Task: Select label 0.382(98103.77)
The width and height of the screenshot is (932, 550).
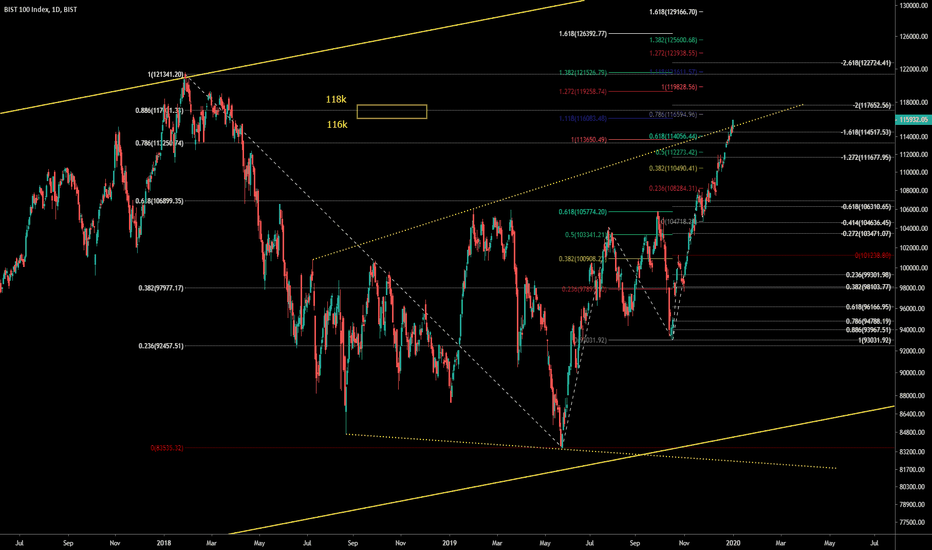Action: pos(868,287)
